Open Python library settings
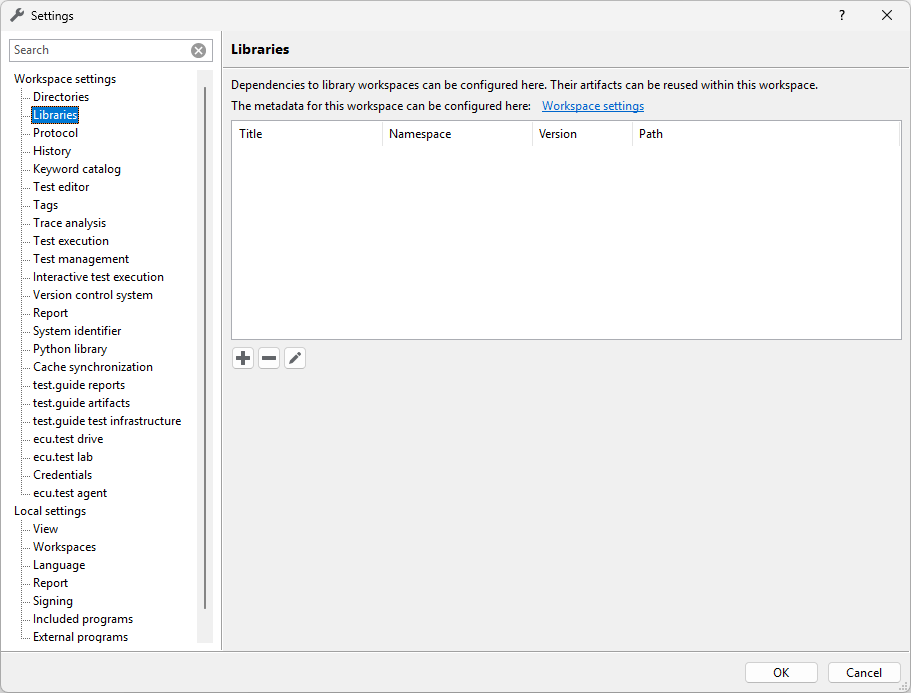911x693 pixels. point(70,349)
